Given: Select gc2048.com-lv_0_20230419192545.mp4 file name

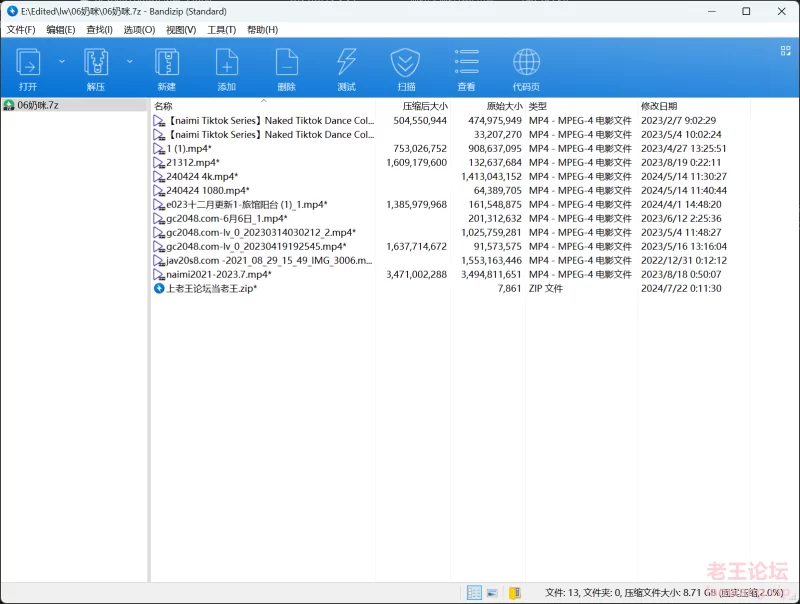Looking at the screenshot, I should pyautogui.click(x=257, y=246).
